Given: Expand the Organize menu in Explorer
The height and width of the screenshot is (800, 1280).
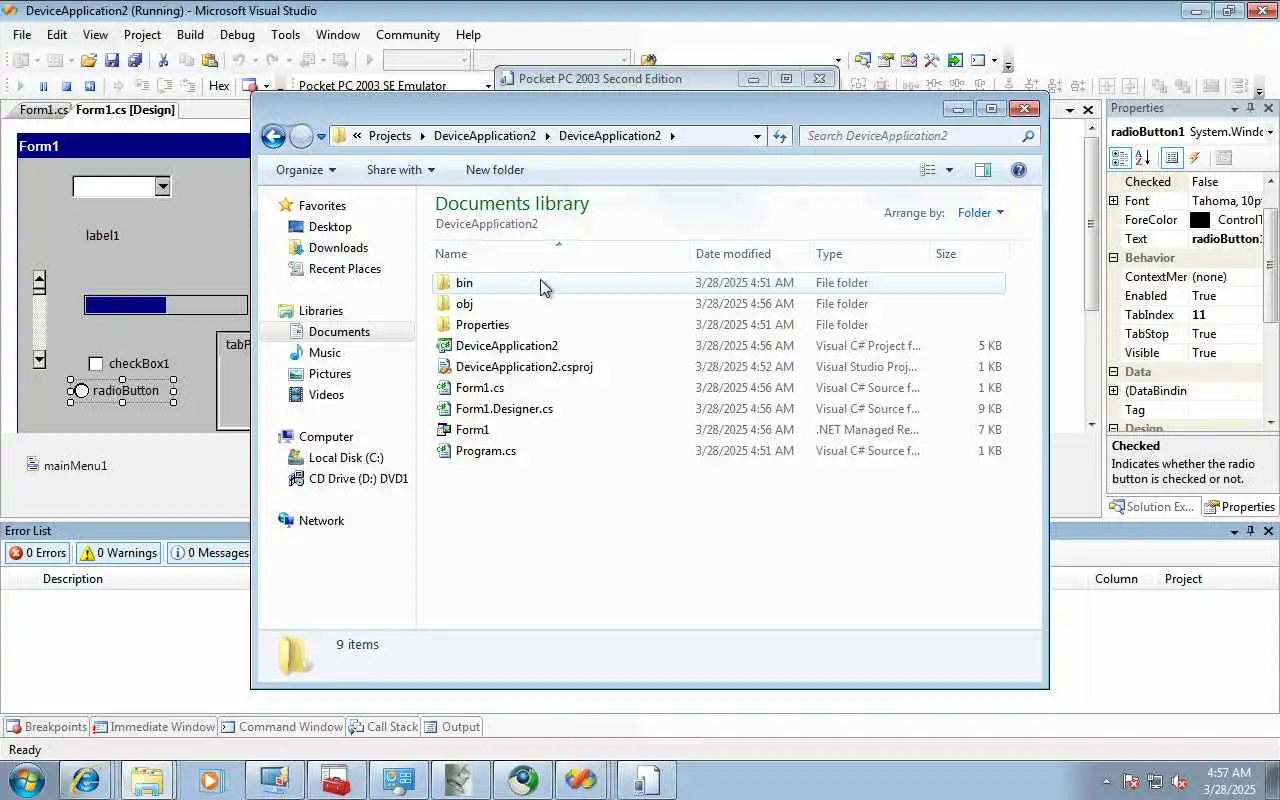Looking at the screenshot, I should point(306,170).
